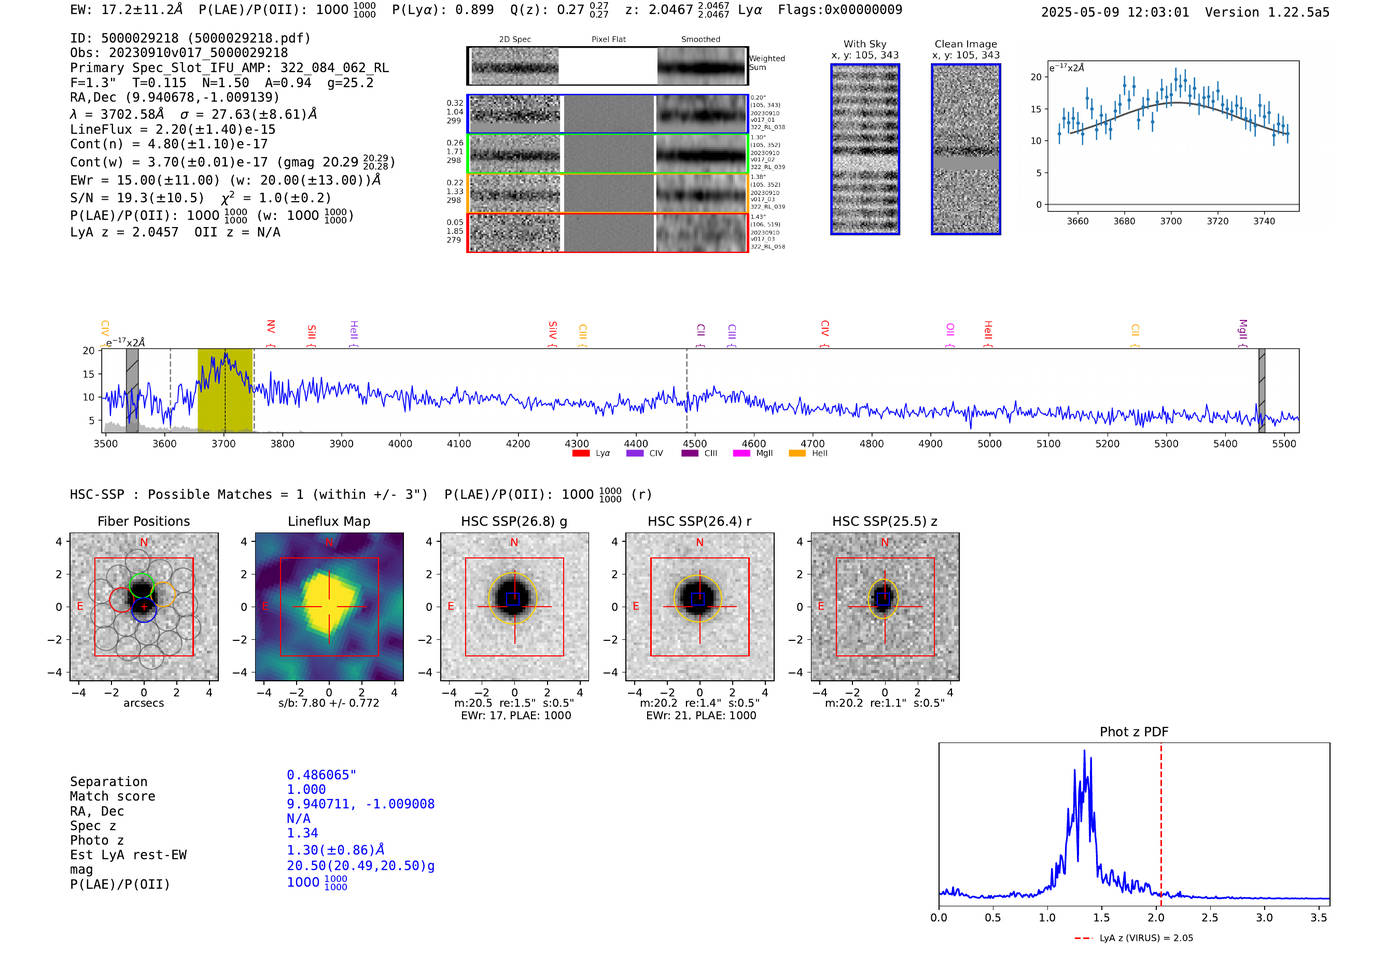
Task: Open the With Sky cutout image
Action: click(865, 149)
